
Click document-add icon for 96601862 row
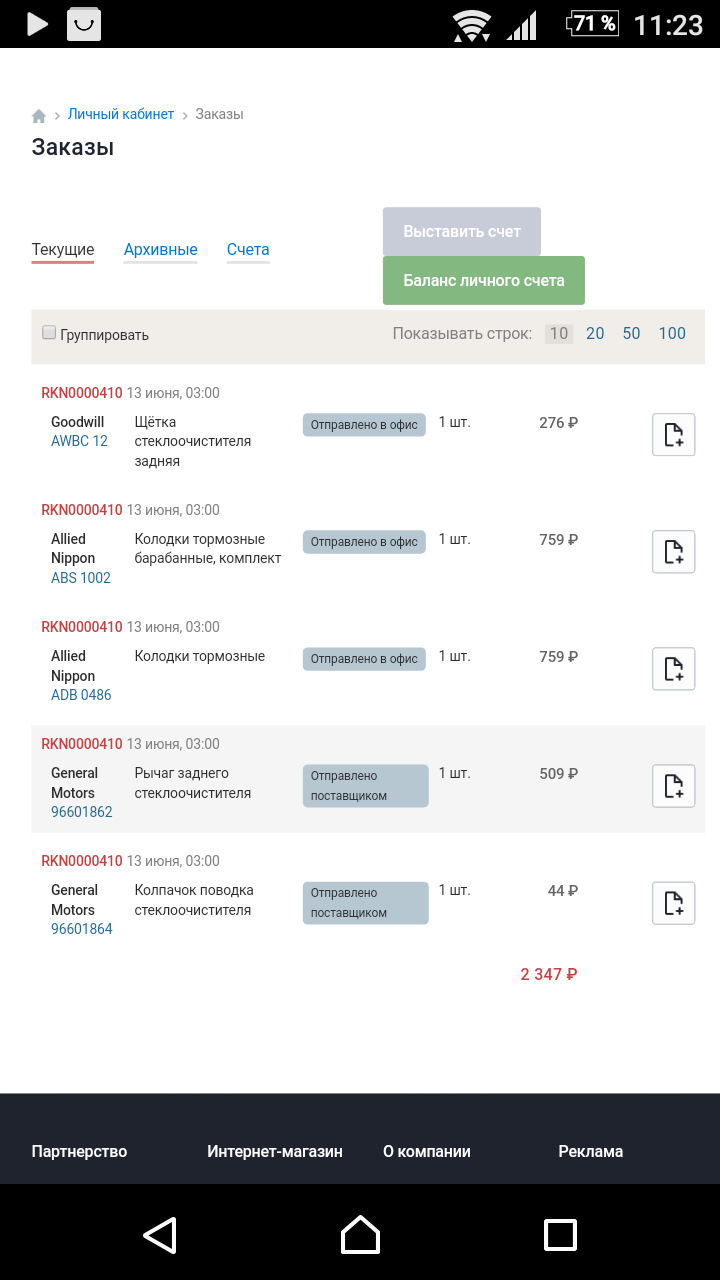point(674,785)
